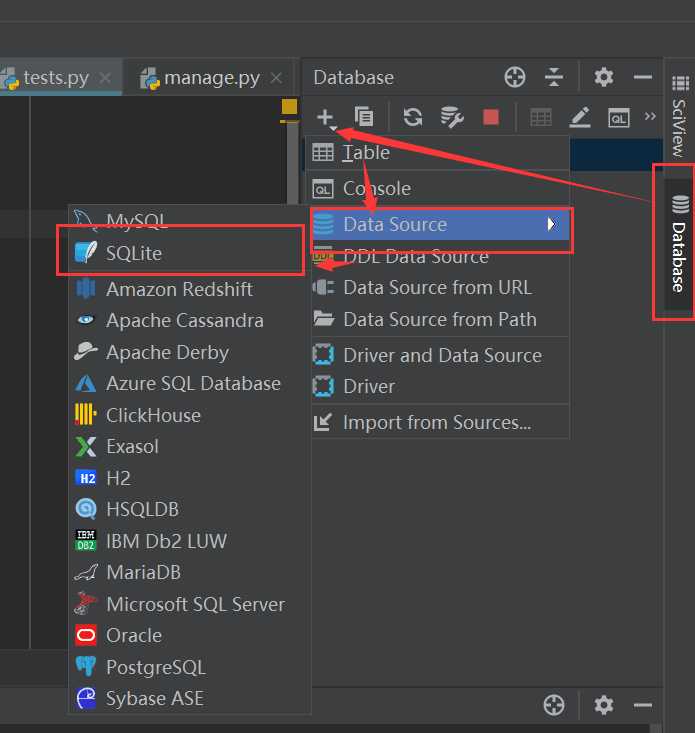Hide the bottom panel with minus icon
The image size is (695, 733).
pyautogui.click(x=643, y=704)
